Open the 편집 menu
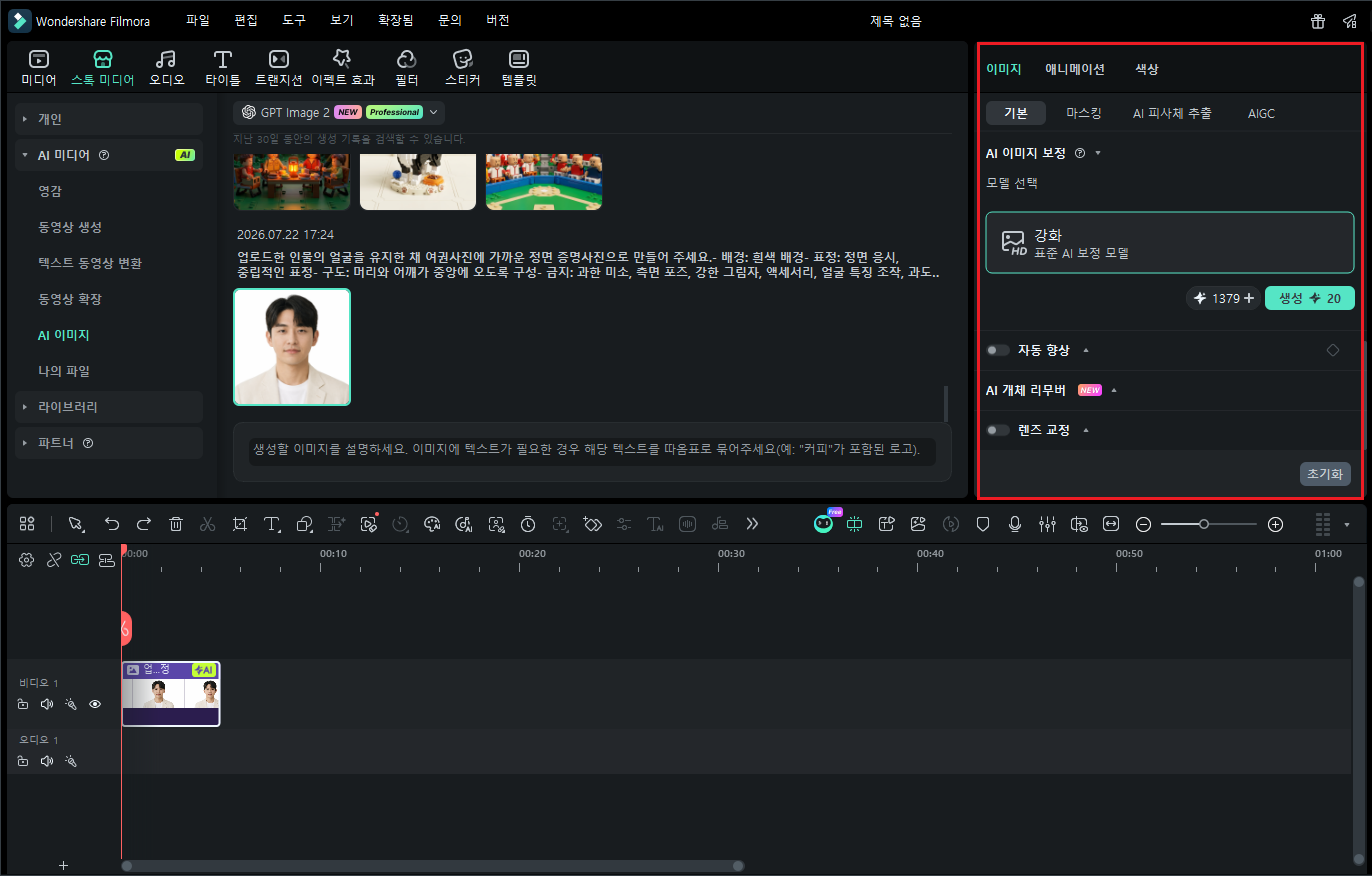The image size is (1372, 876). click(x=246, y=20)
